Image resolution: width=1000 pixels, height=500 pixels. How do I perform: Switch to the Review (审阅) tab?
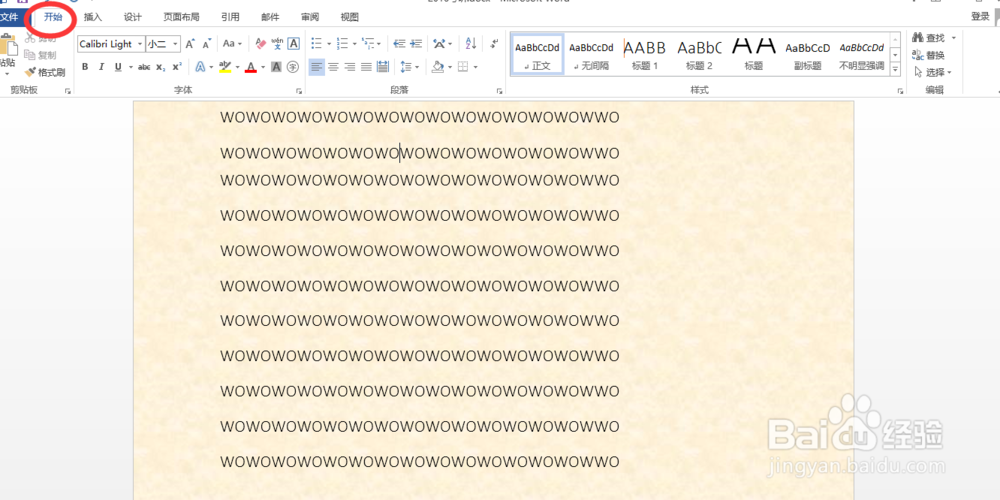click(x=310, y=17)
